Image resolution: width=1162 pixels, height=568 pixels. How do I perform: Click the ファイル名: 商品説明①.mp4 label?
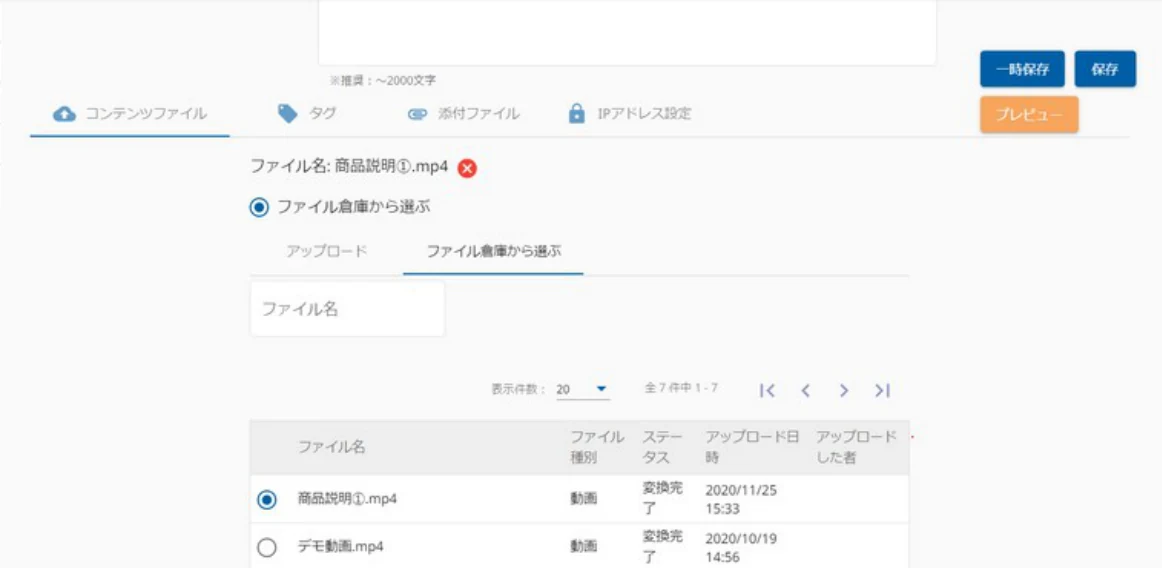[350, 167]
